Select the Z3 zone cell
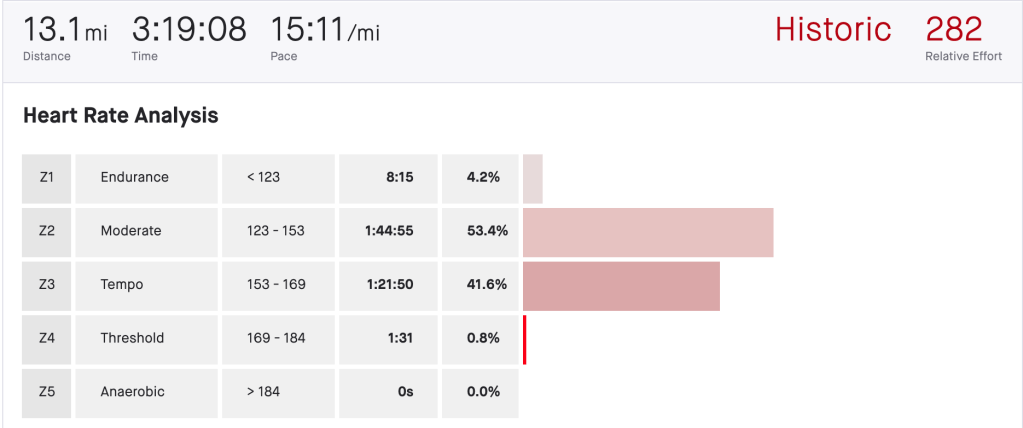 pos(47,285)
